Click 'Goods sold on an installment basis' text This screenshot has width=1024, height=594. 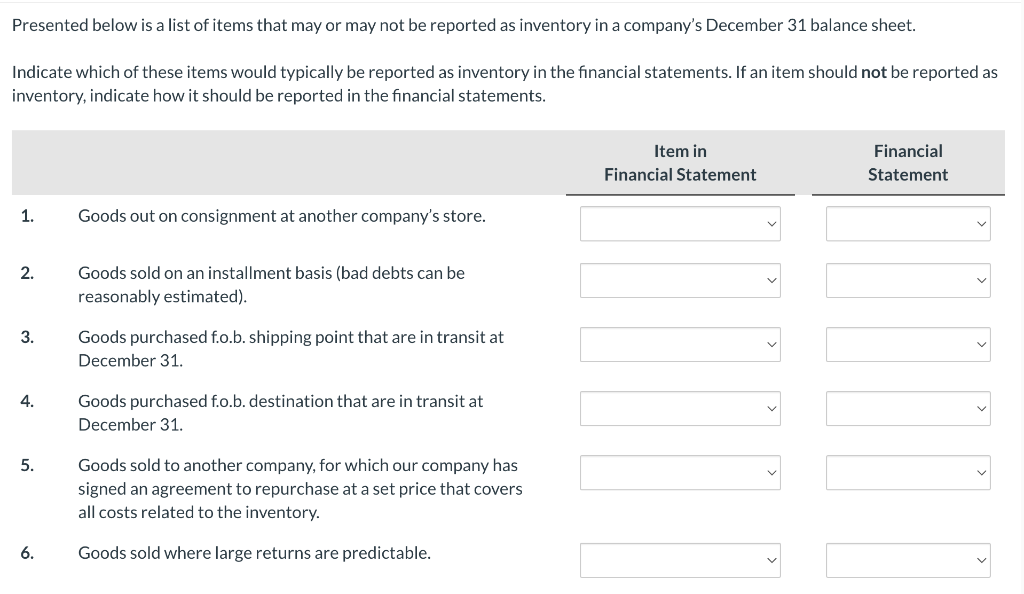pyautogui.click(x=271, y=273)
